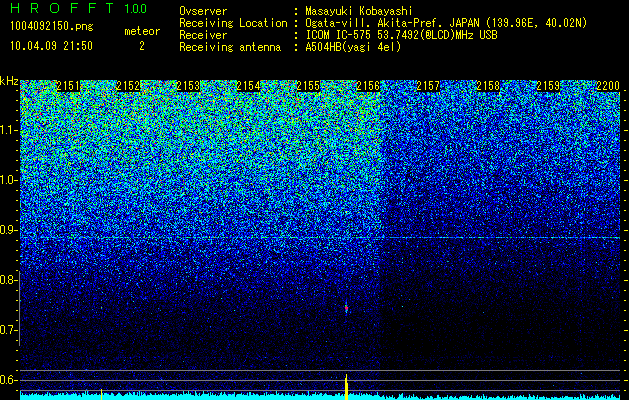Click the "Receiving antenna" label

(230, 47)
